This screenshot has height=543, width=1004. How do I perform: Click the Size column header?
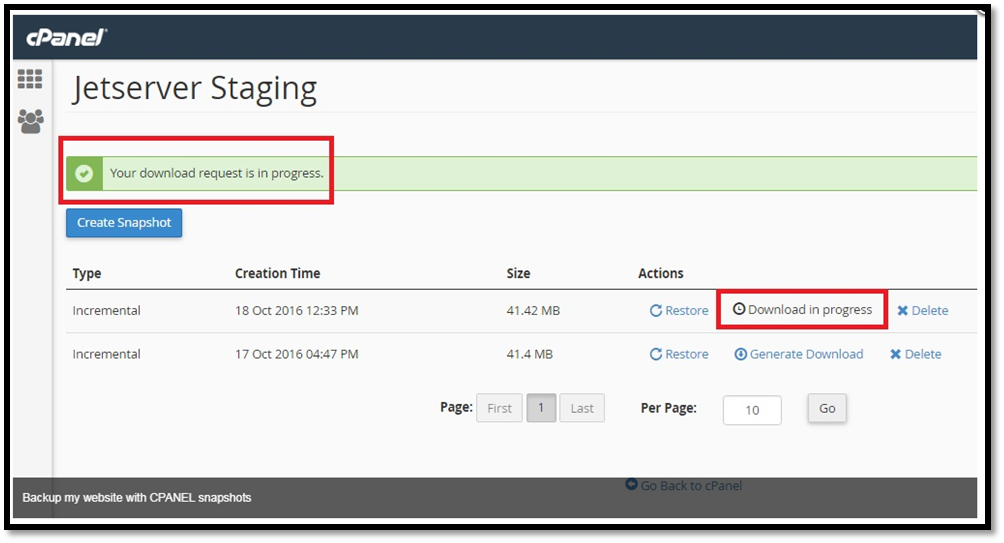pos(518,273)
